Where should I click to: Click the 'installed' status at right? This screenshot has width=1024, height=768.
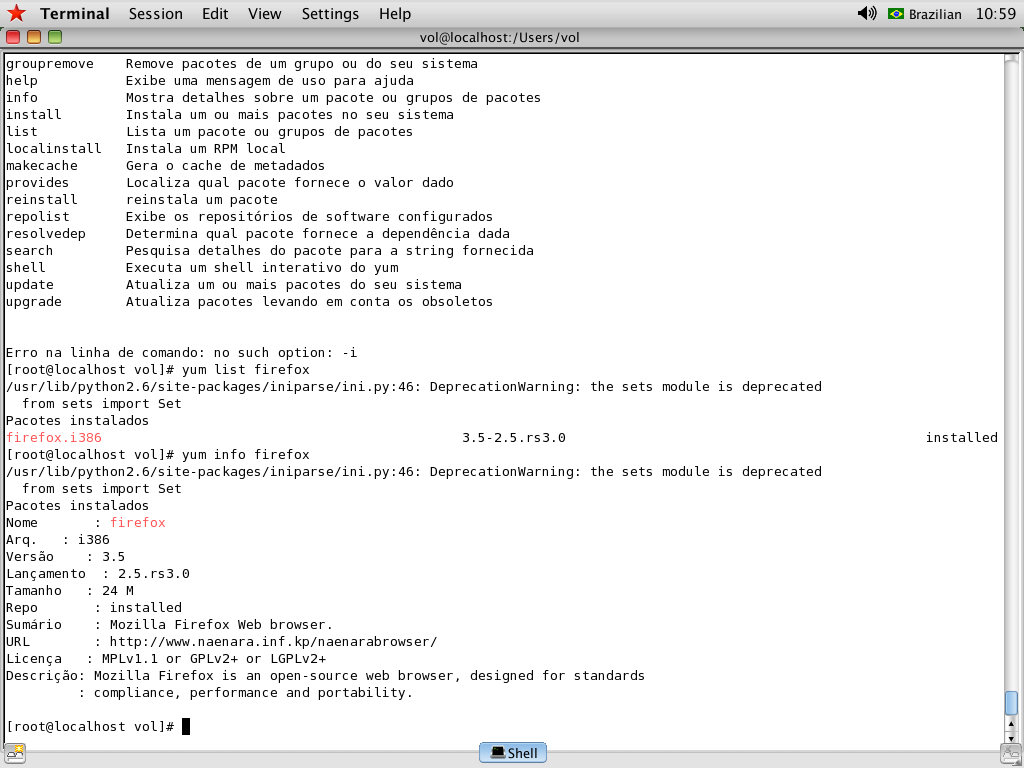click(x=961, y=438)
